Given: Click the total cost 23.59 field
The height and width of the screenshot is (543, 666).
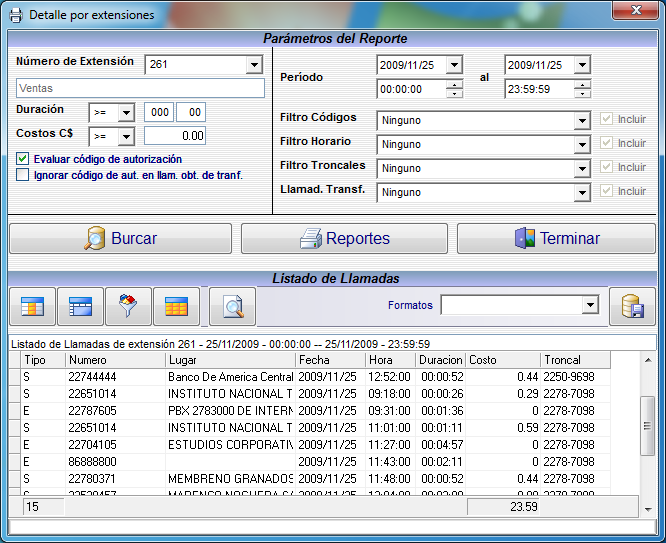Looking at the screenshot, I should [x=503, y=506].
